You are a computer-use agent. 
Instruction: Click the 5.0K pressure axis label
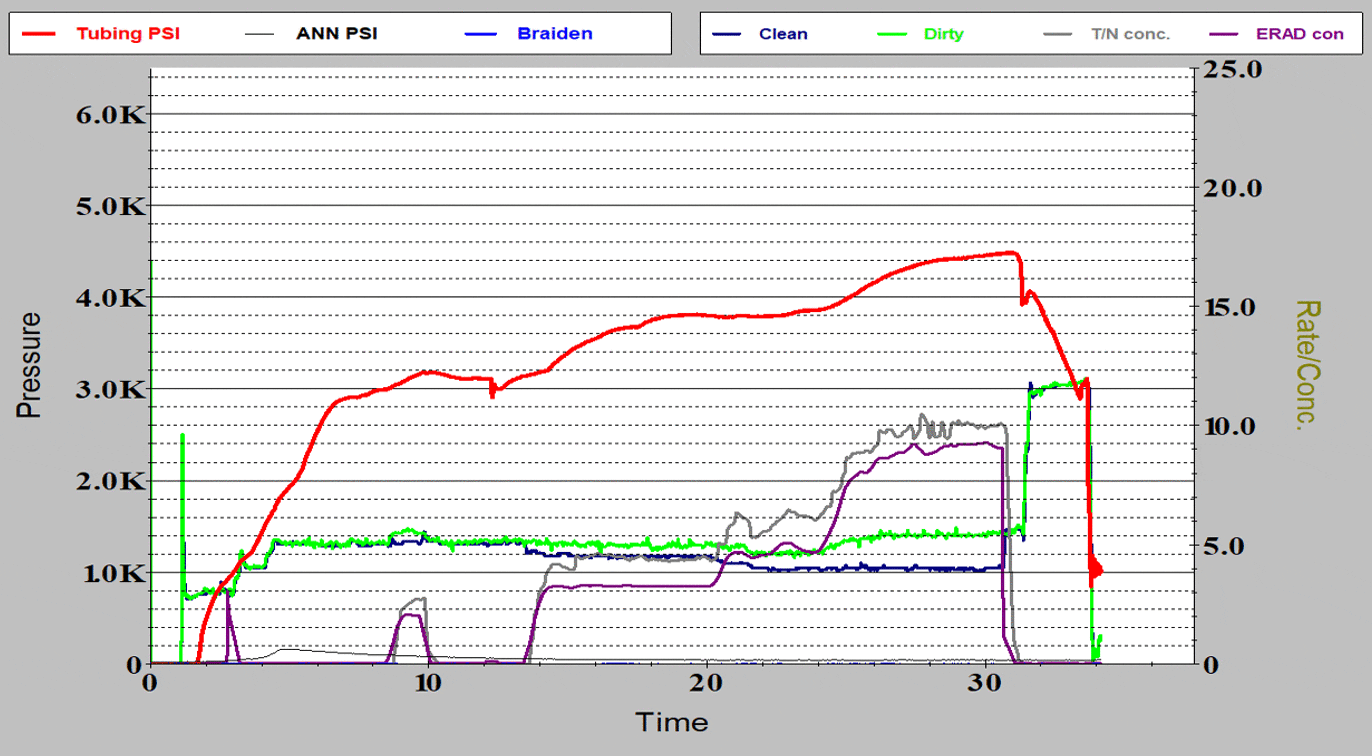click(x=111, y=206)
